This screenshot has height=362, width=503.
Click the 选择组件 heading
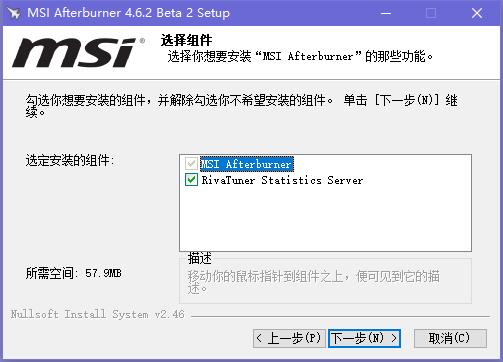[186, 40]
